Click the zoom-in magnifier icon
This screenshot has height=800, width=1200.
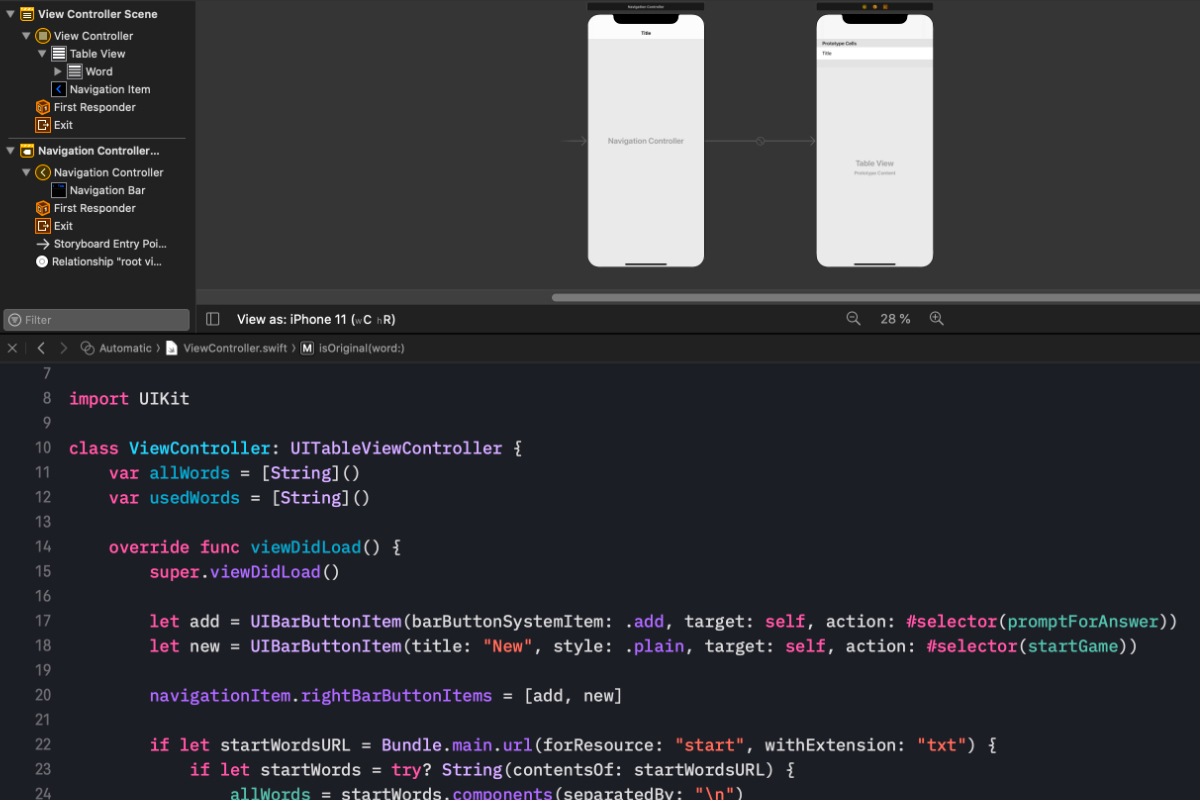pyautogui.click(x=937, y=318)
